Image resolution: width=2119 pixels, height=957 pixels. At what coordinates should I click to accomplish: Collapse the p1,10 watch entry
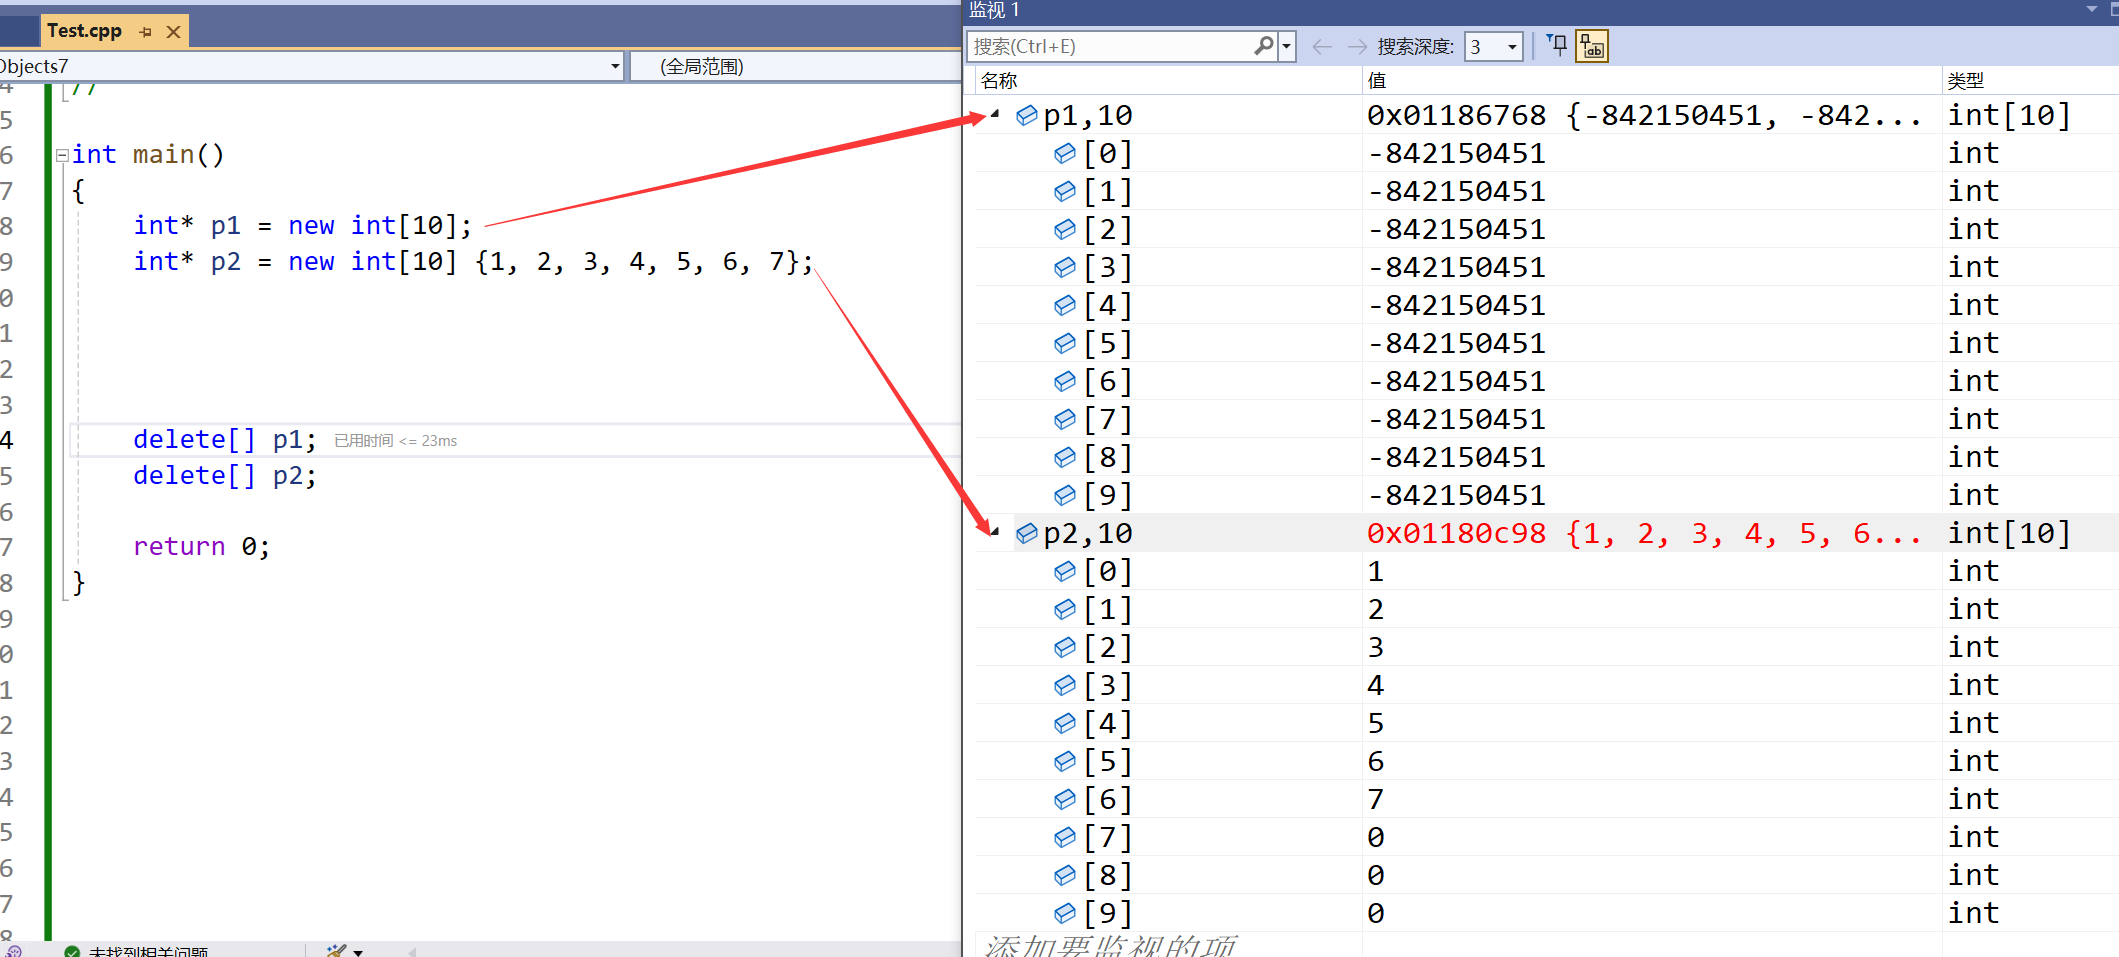pyautogui.click(x=995, y=115)
